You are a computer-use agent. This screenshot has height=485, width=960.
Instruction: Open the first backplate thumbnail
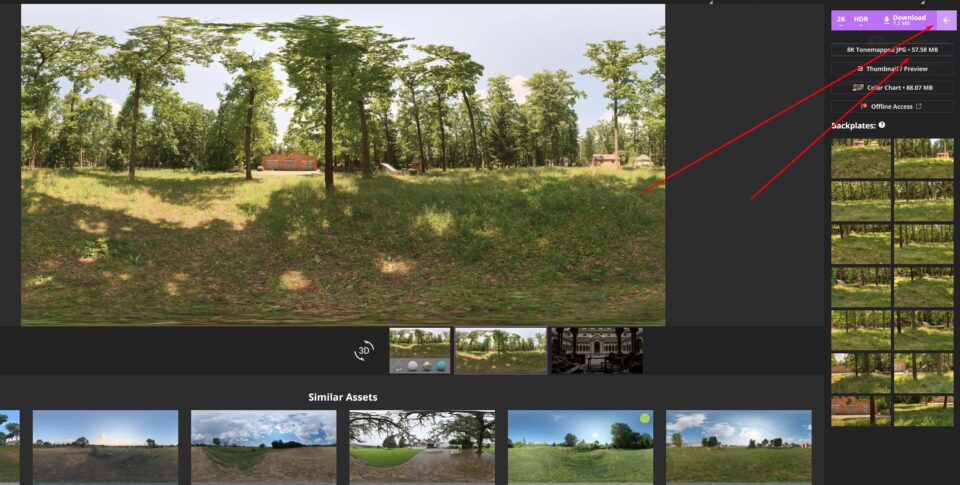pyautogui.click(x=860, y=158)
